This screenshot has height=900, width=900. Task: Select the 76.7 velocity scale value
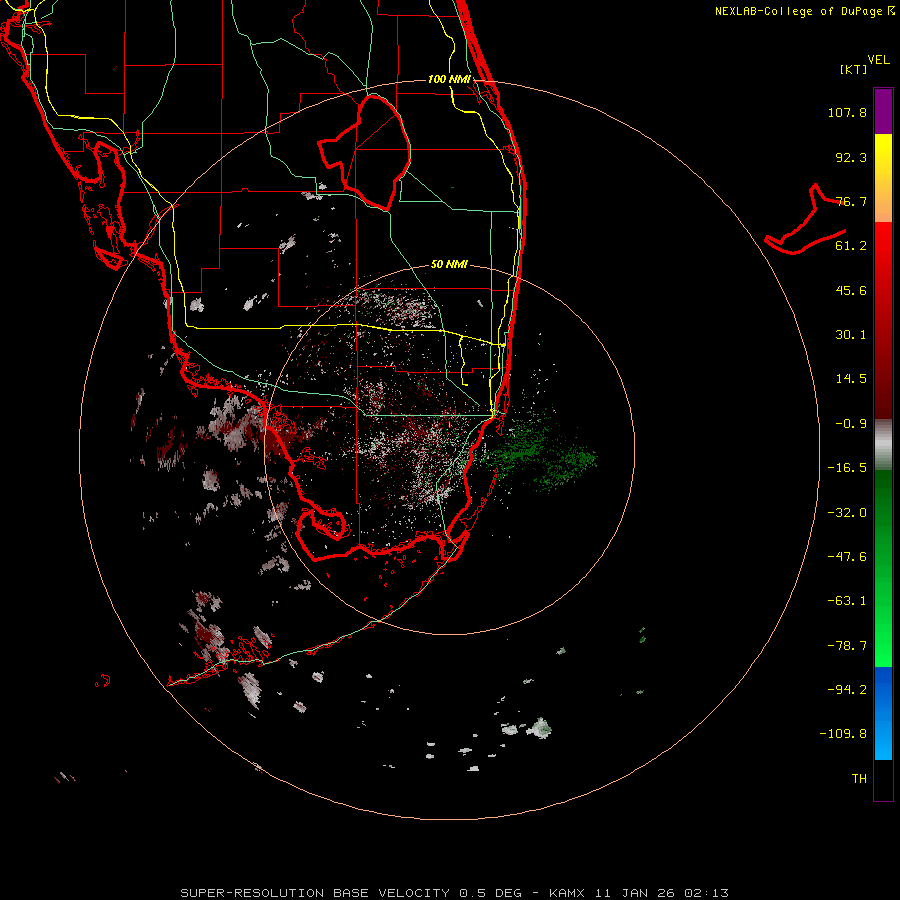point(851,201)
